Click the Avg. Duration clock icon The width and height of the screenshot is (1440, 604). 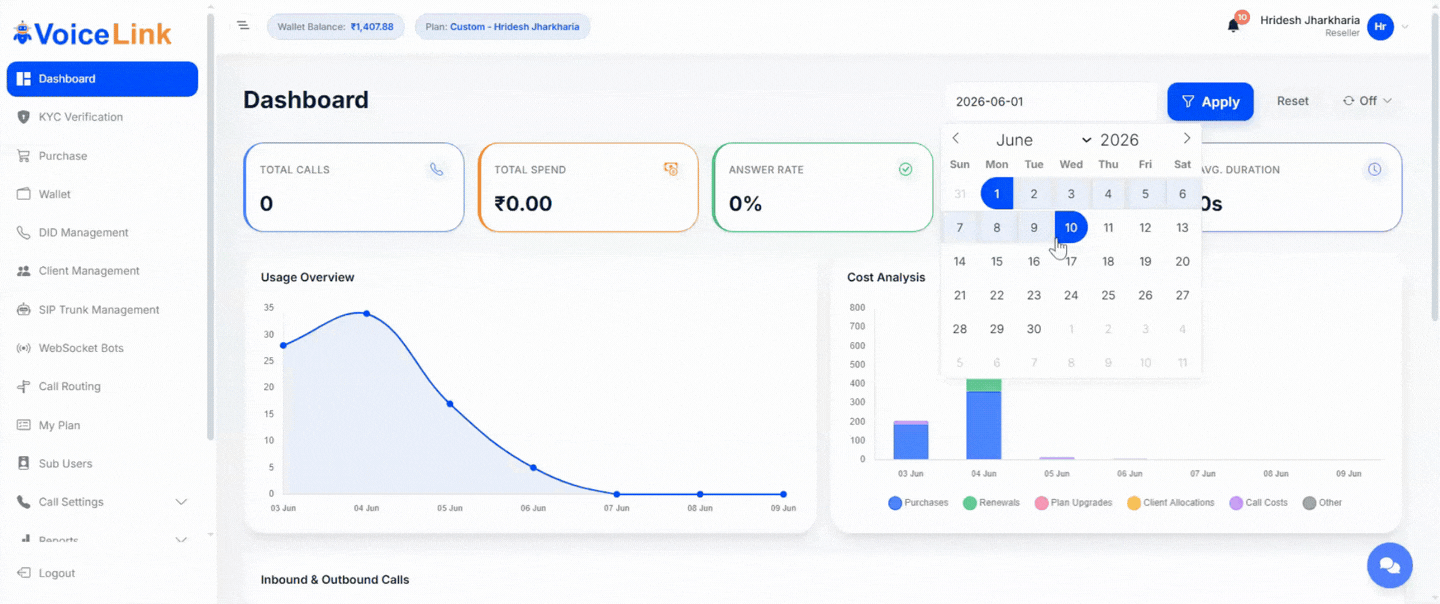click(1374, 170)
